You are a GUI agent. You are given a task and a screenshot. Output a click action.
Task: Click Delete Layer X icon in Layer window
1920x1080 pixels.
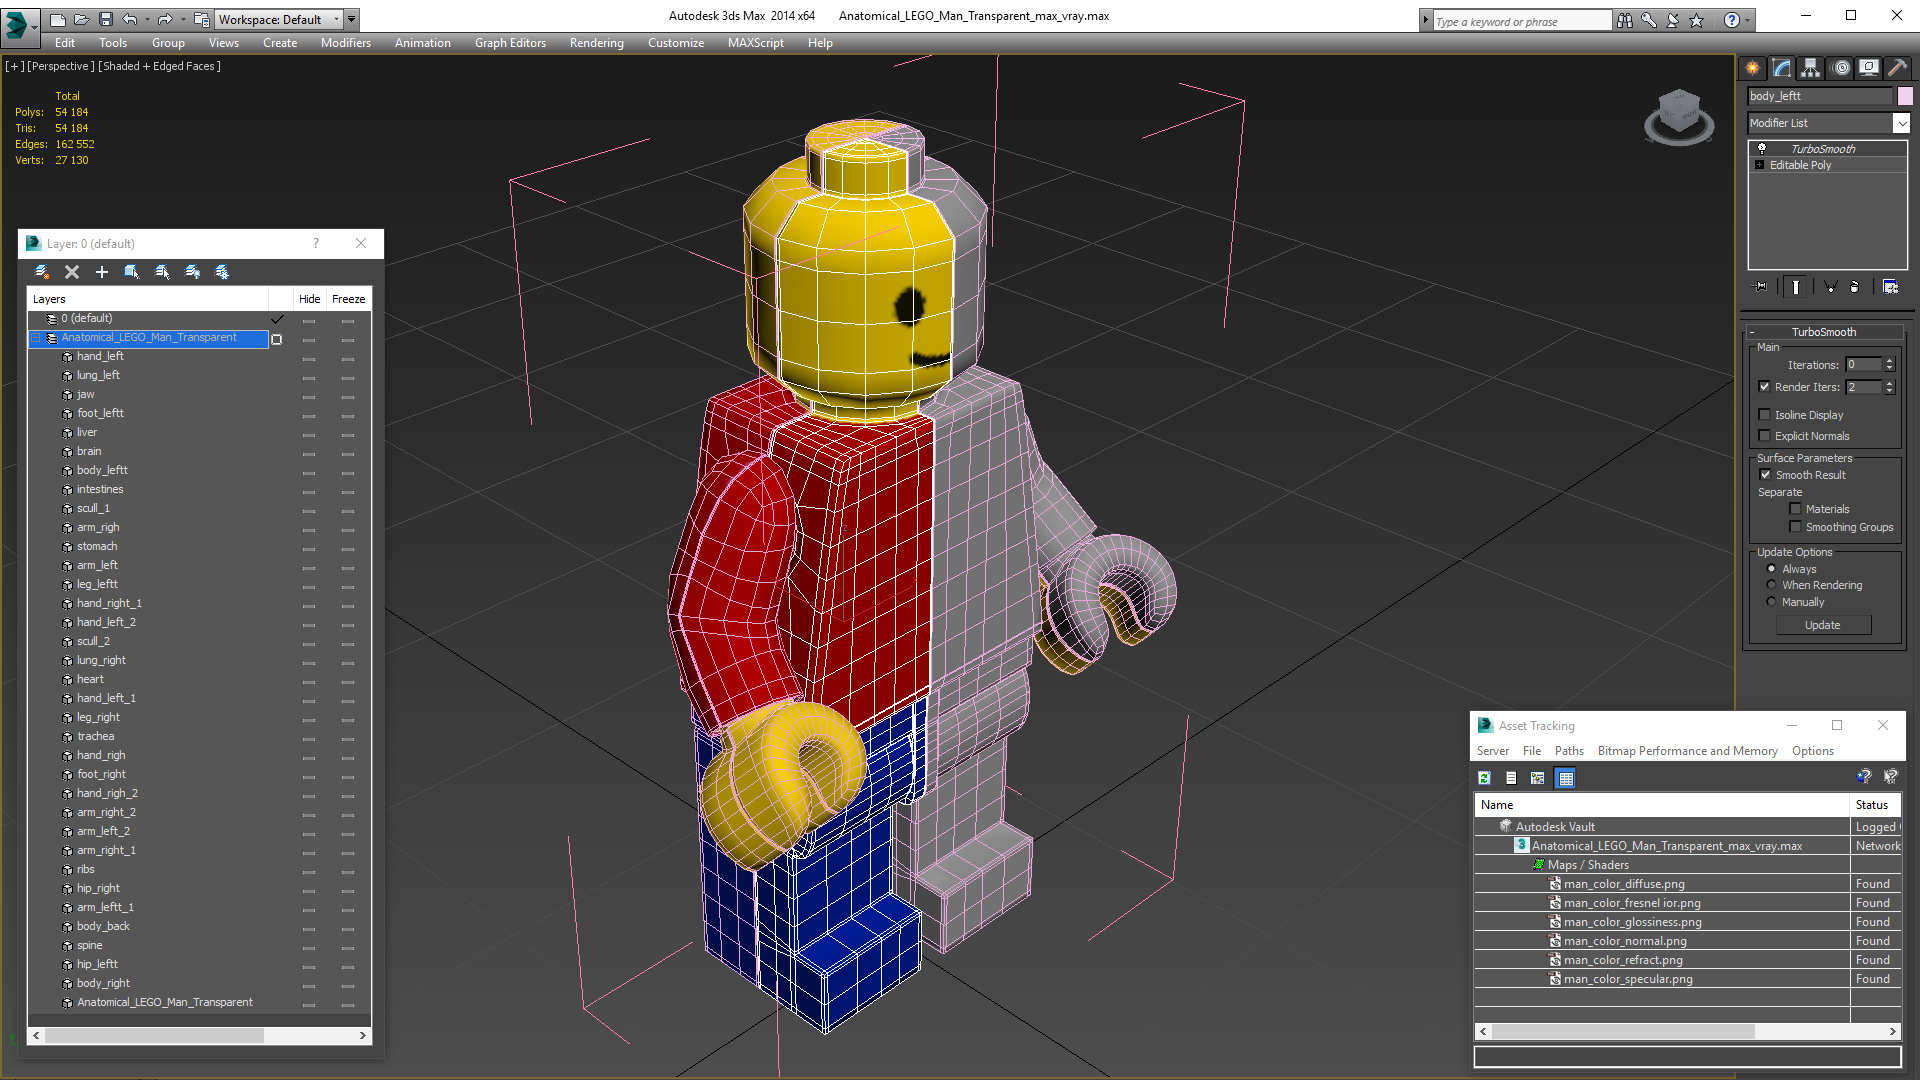pyautogui.click(x=72, y=272)
